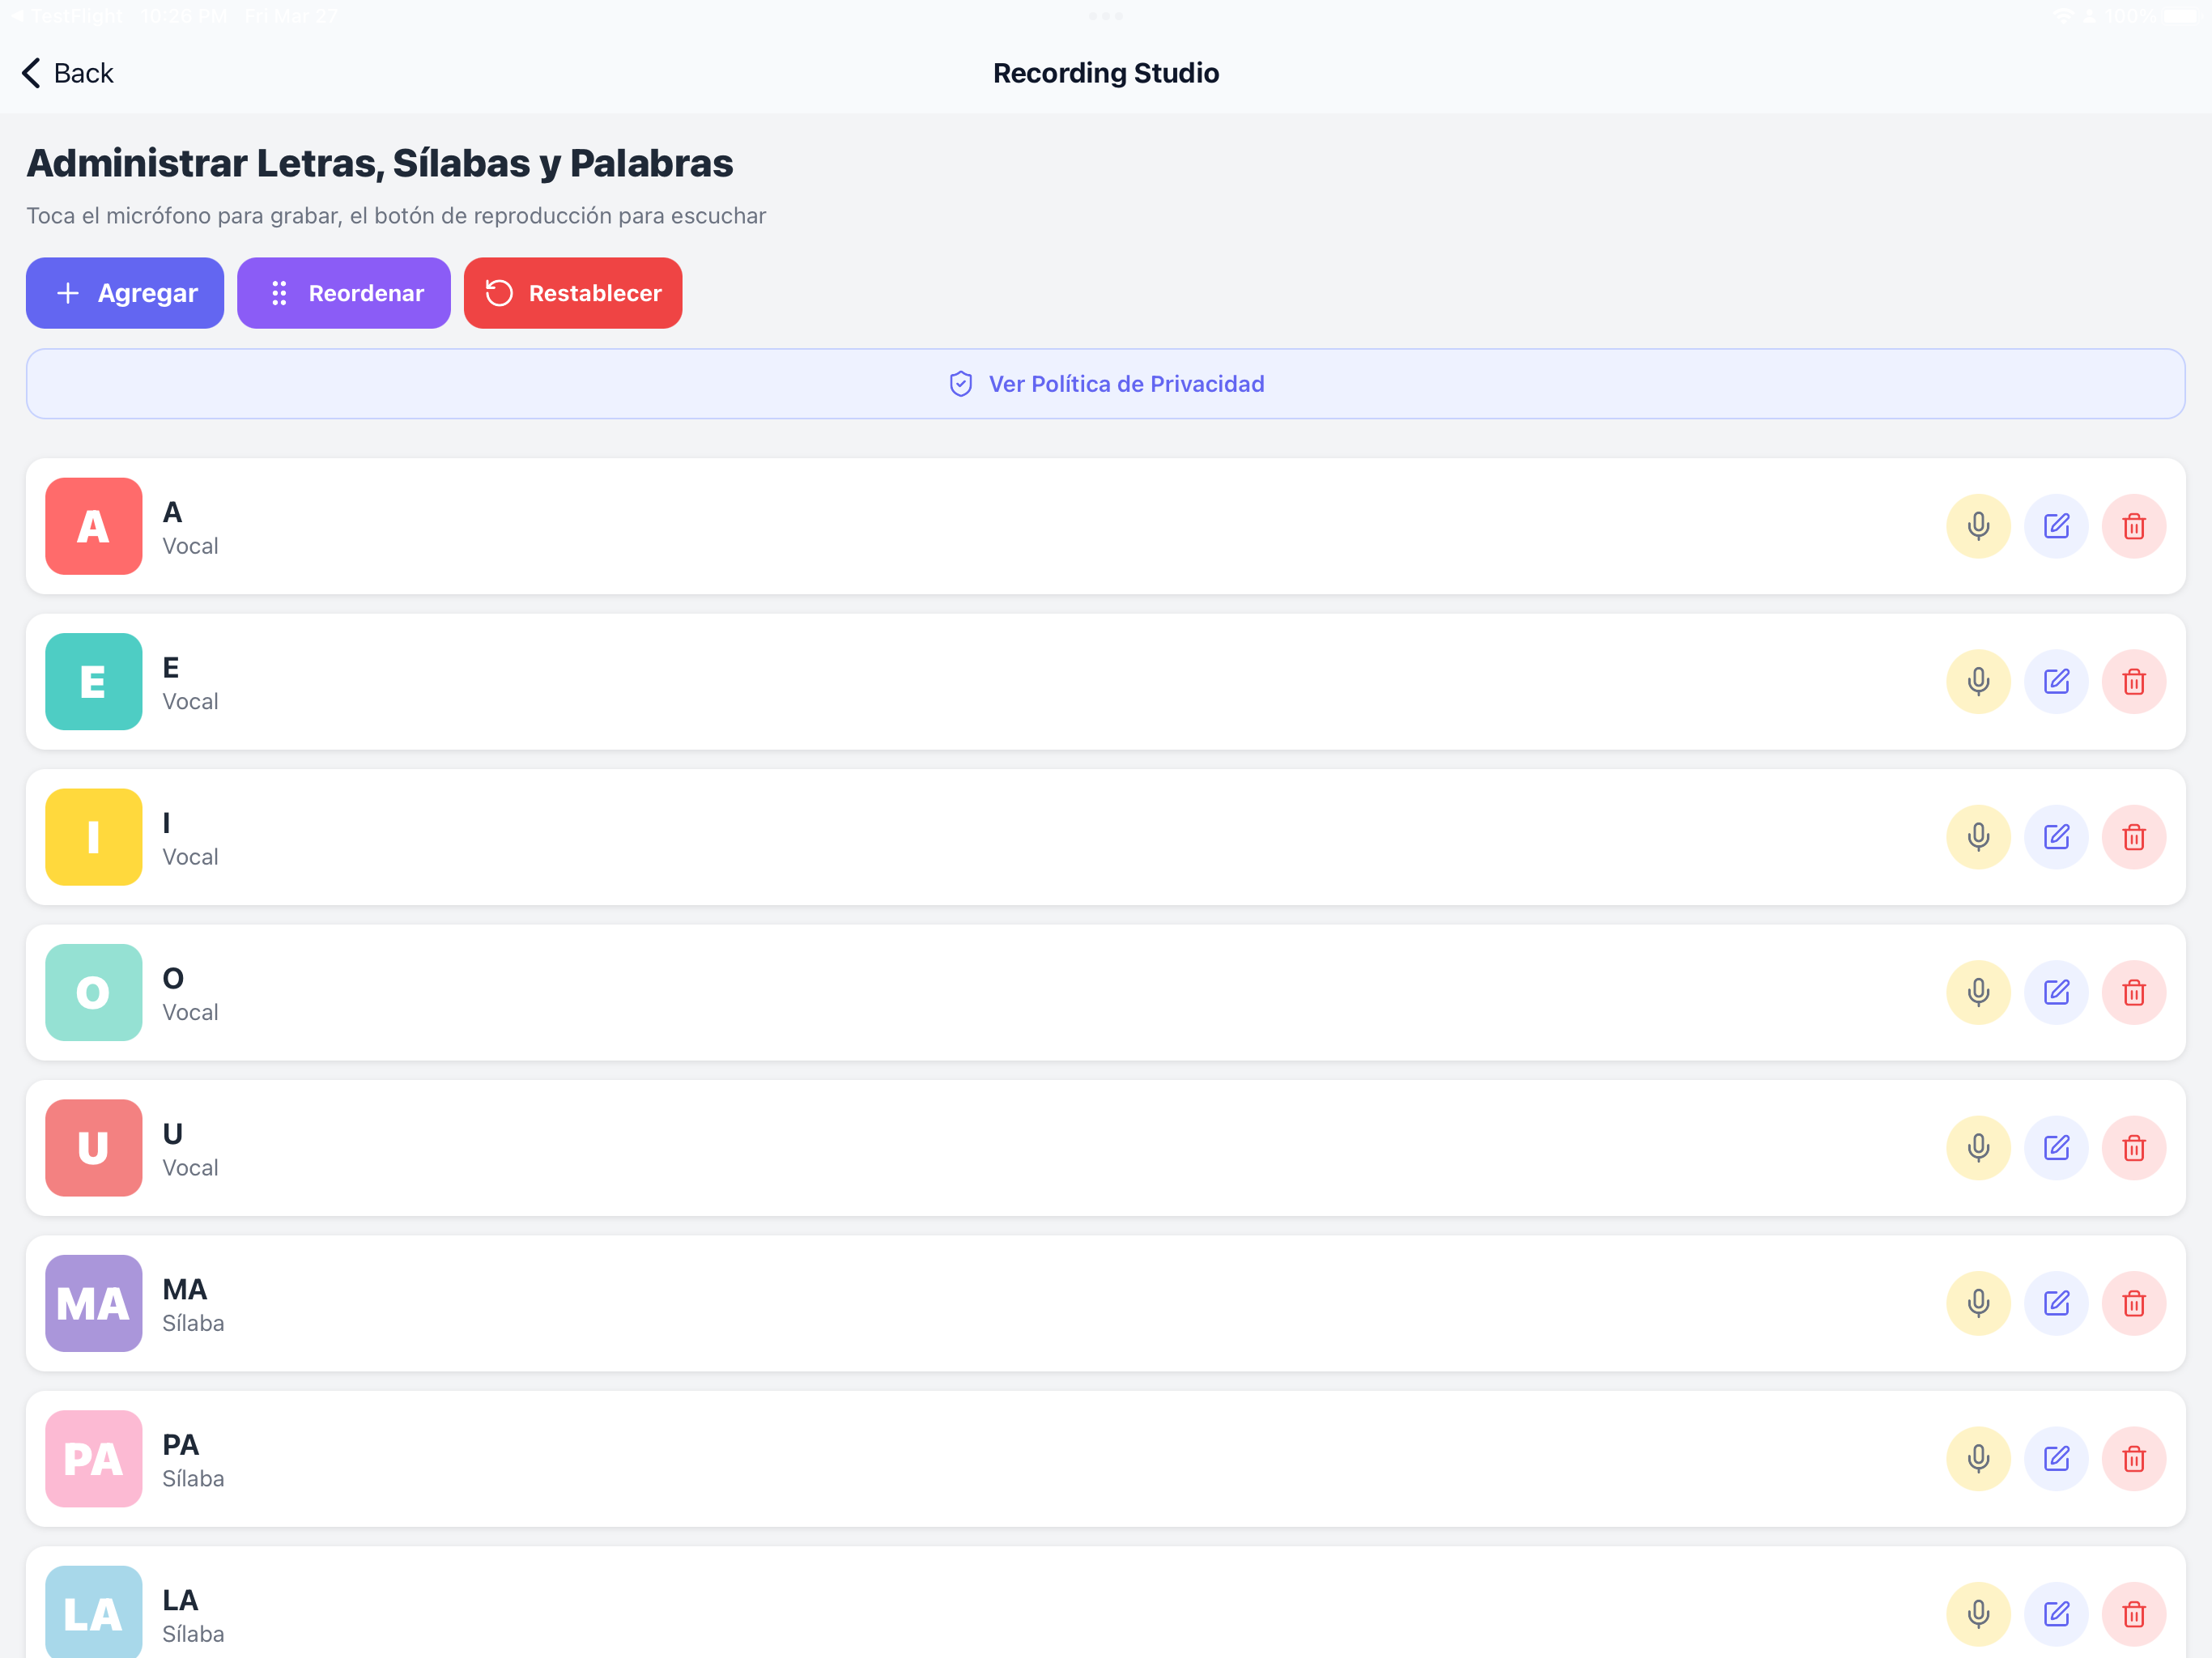Open Ver Política de Privacidad

click(1106, 384)
